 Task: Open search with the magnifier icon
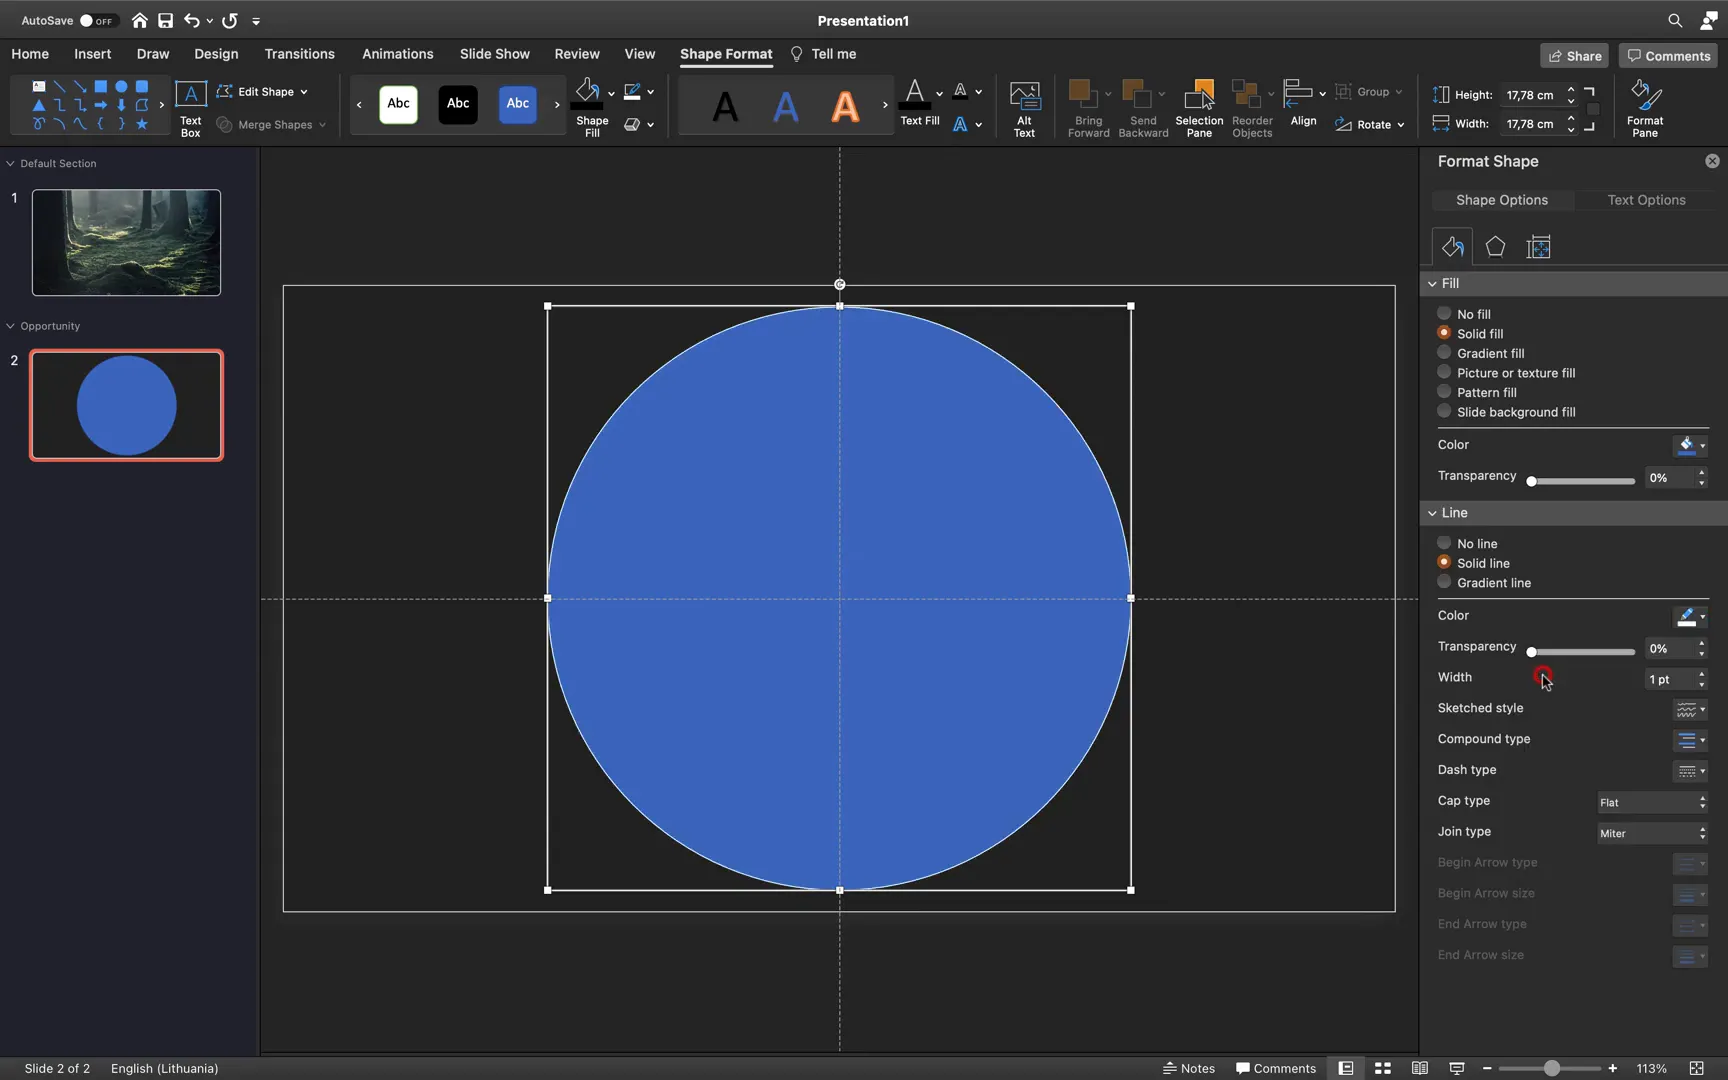(x=1675, y=20)
